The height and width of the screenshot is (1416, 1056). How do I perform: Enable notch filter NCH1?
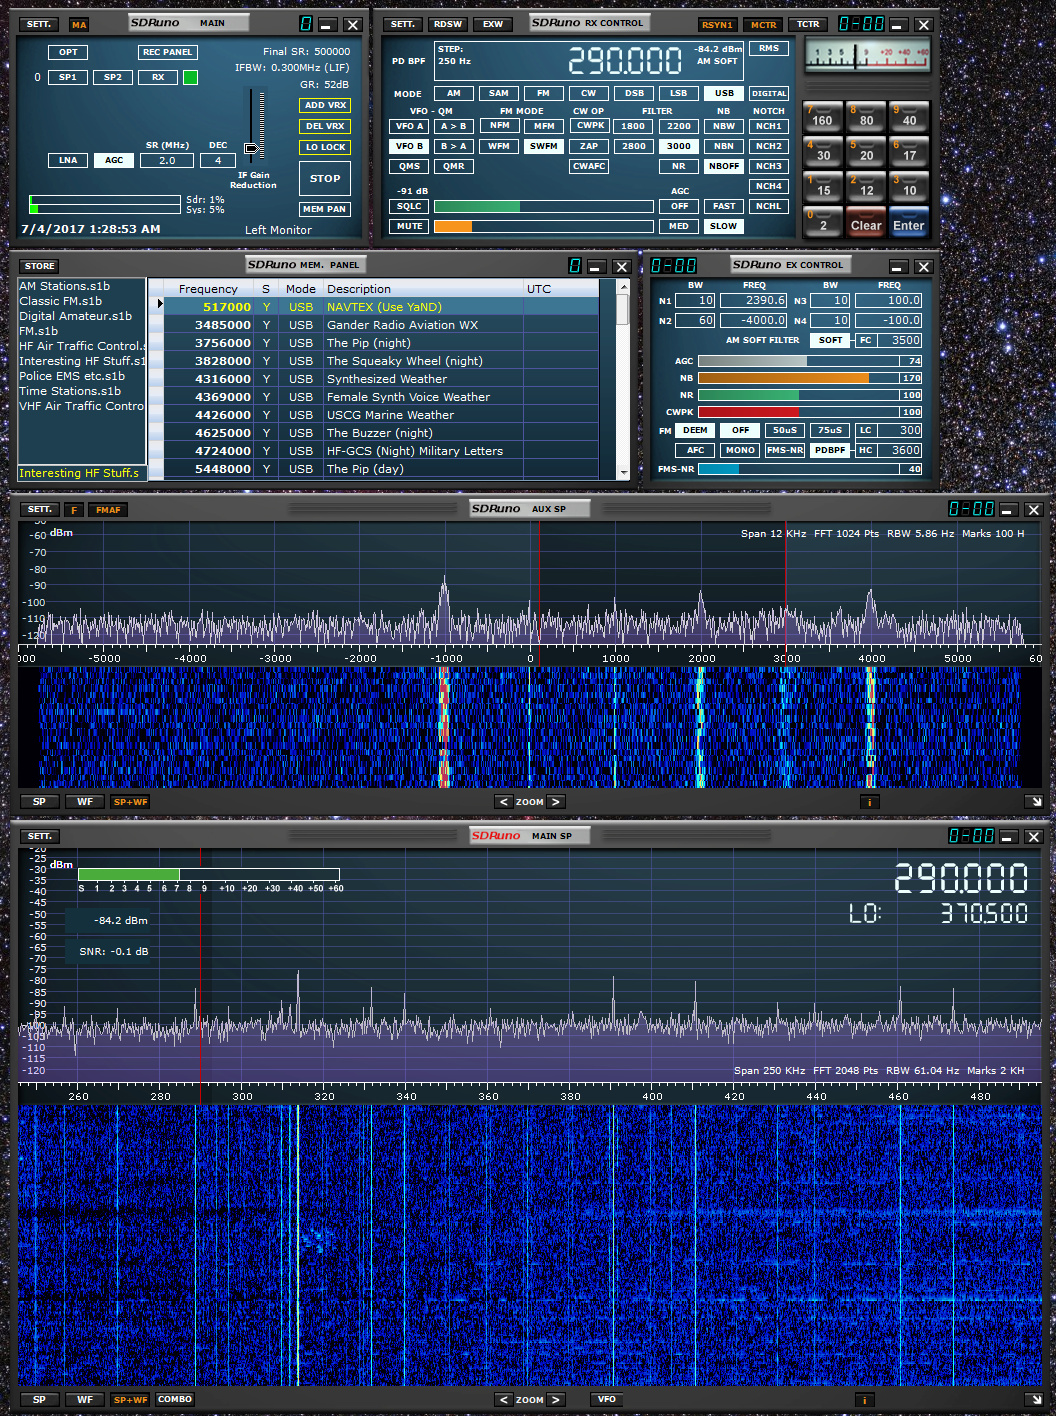(x=769, y=126)
